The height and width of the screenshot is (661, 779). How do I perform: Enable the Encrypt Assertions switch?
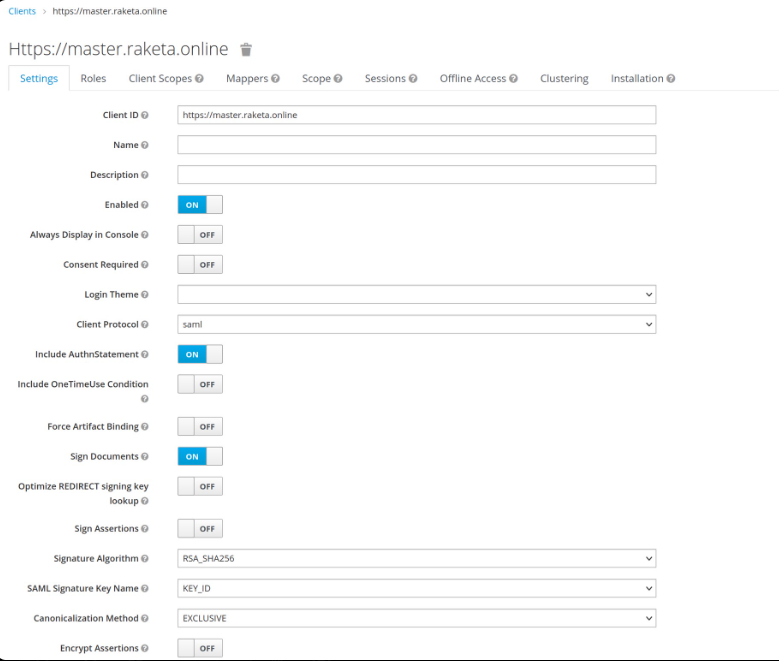[200, 648]
